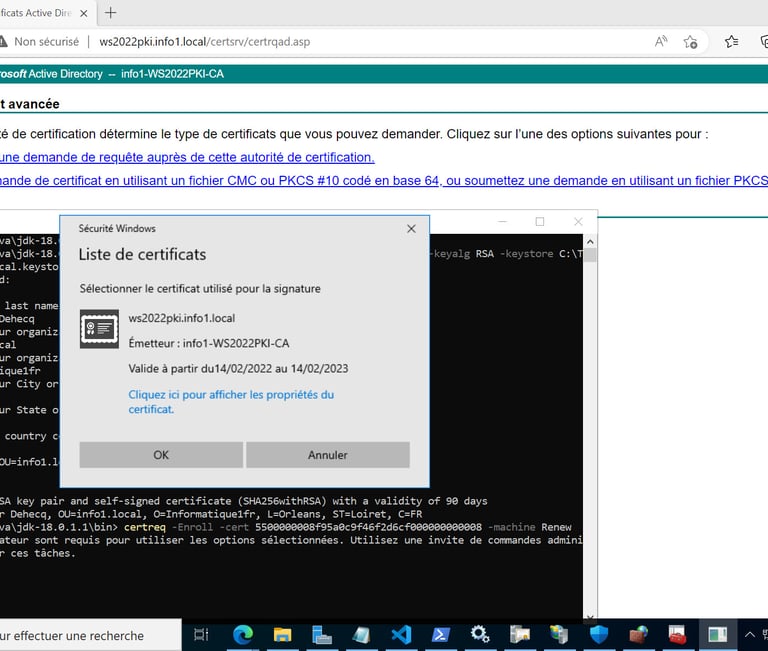Open File Explorer from the taskbar
768x651 pixels.
coord(282,635)
